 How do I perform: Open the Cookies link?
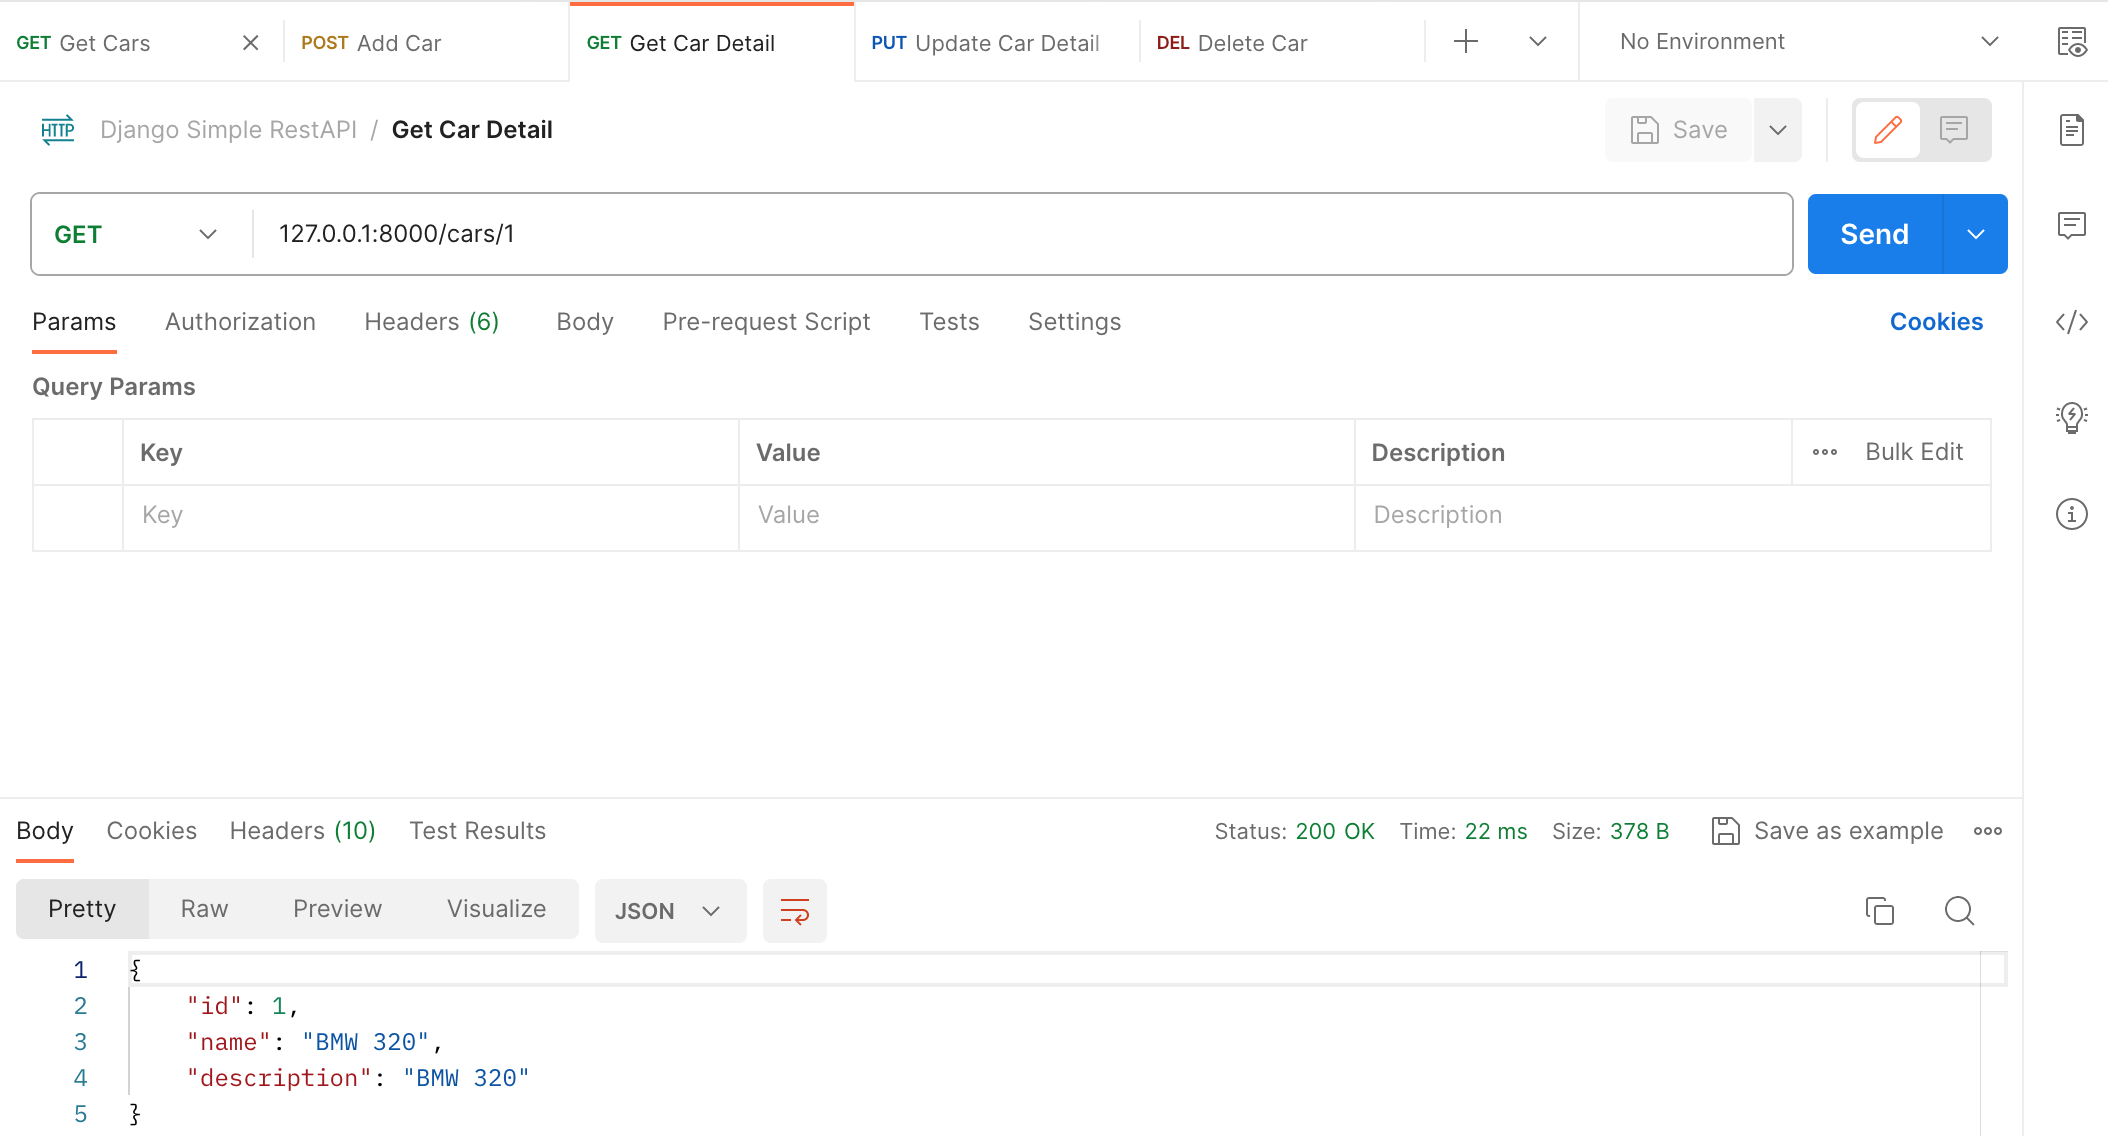coord(1935,322)
